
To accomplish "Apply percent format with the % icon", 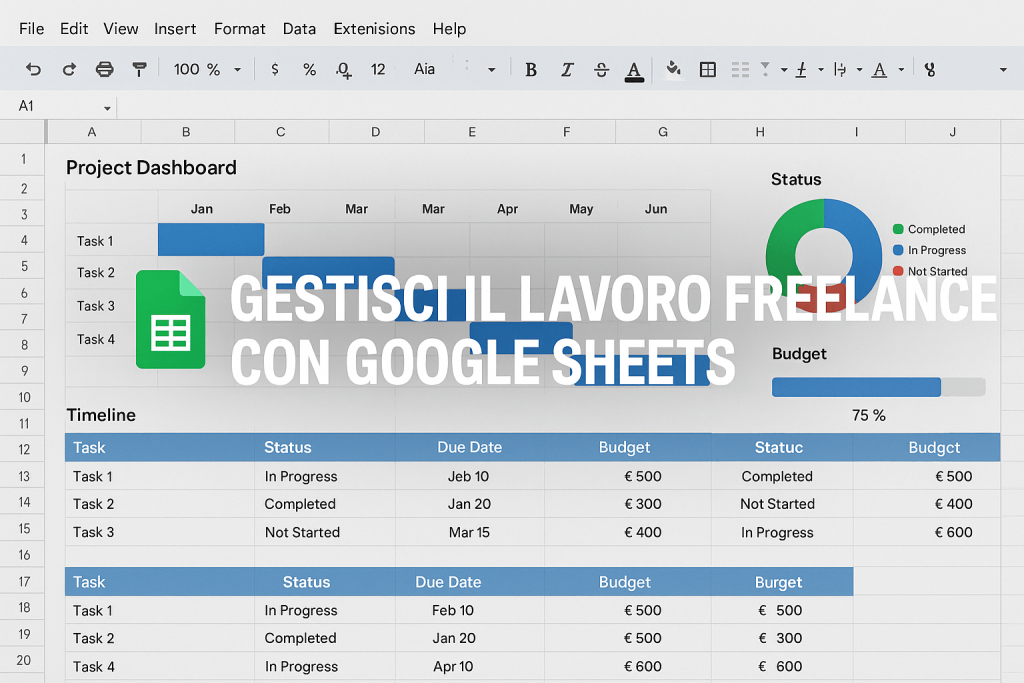I will [310, 69].
